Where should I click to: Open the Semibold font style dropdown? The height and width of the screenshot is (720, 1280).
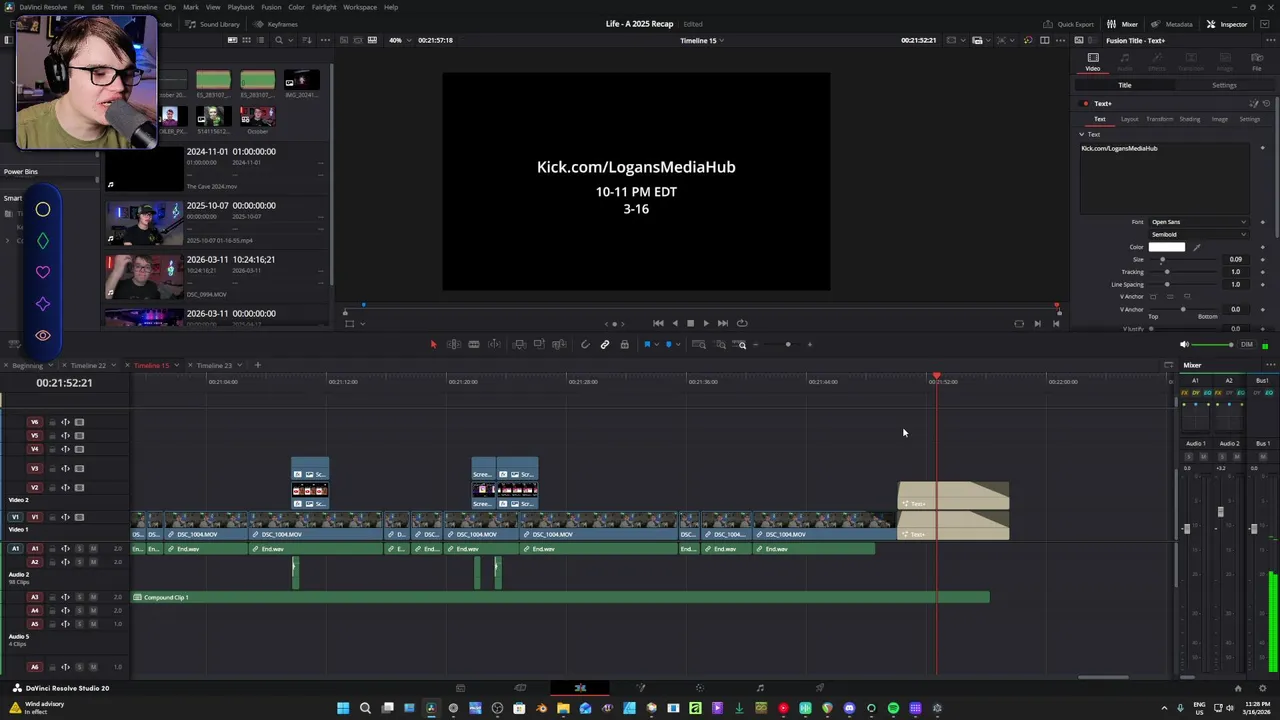pyautogui.click(x=1198, y=234)
